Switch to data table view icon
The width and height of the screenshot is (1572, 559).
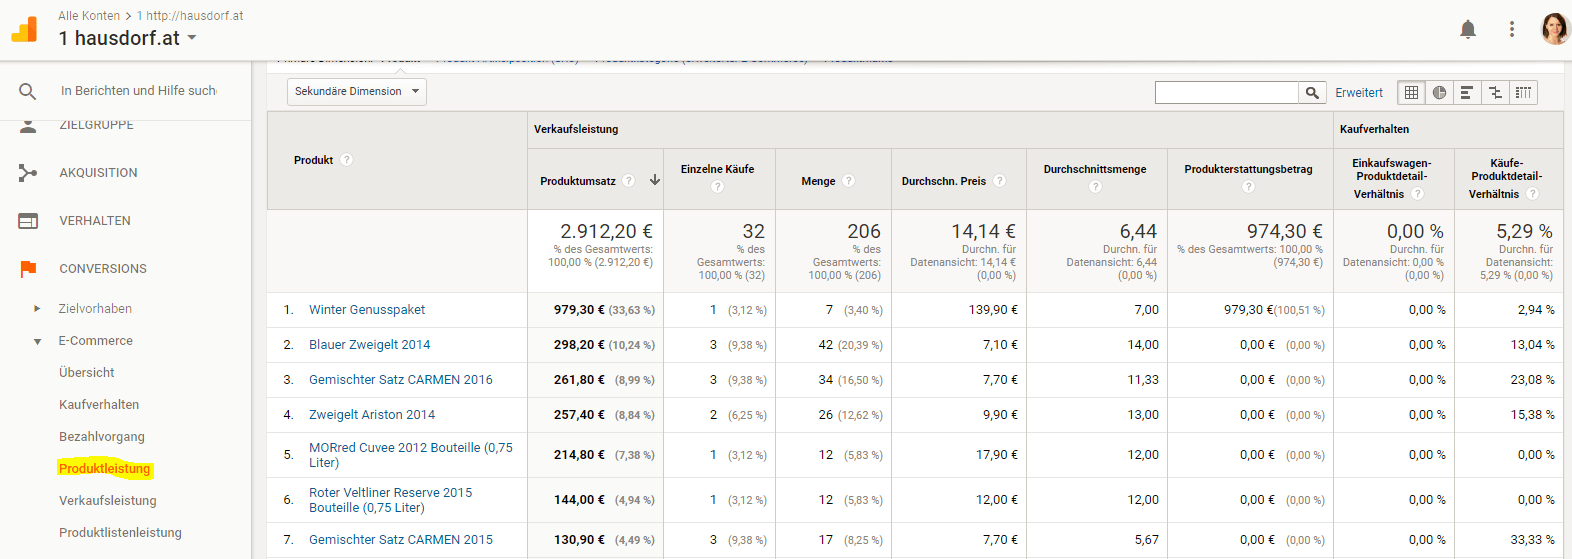pyautogui.click(x=1411, y=93)
